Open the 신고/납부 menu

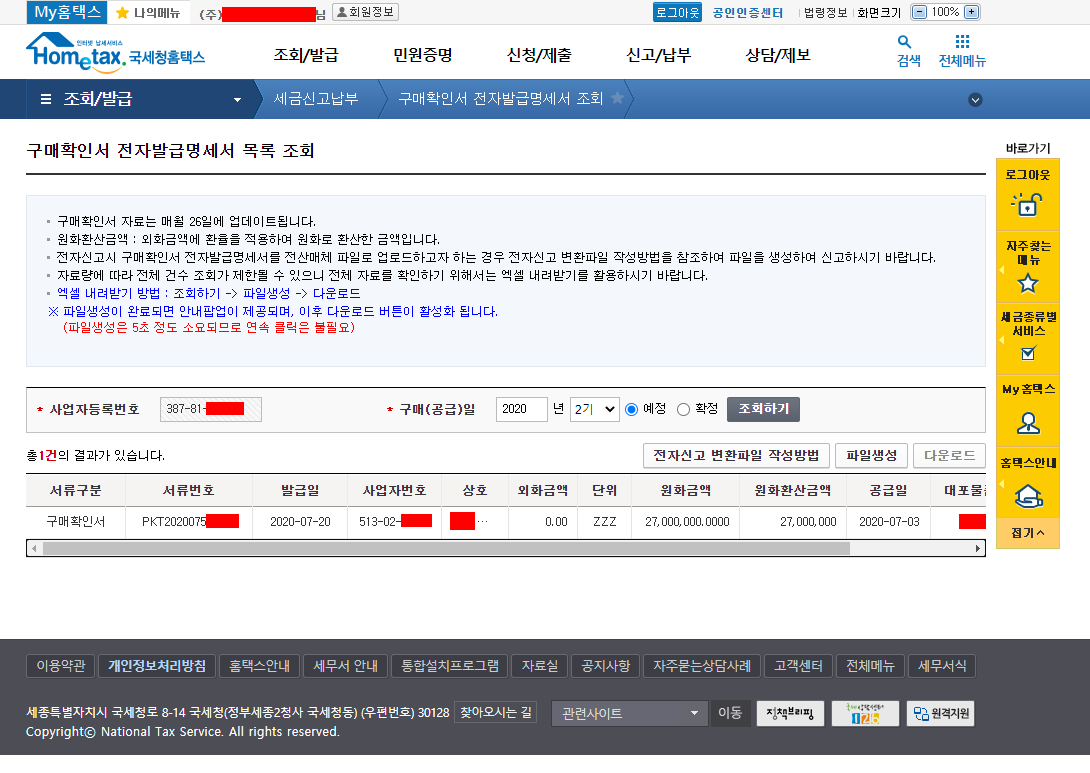pos(658,55)
